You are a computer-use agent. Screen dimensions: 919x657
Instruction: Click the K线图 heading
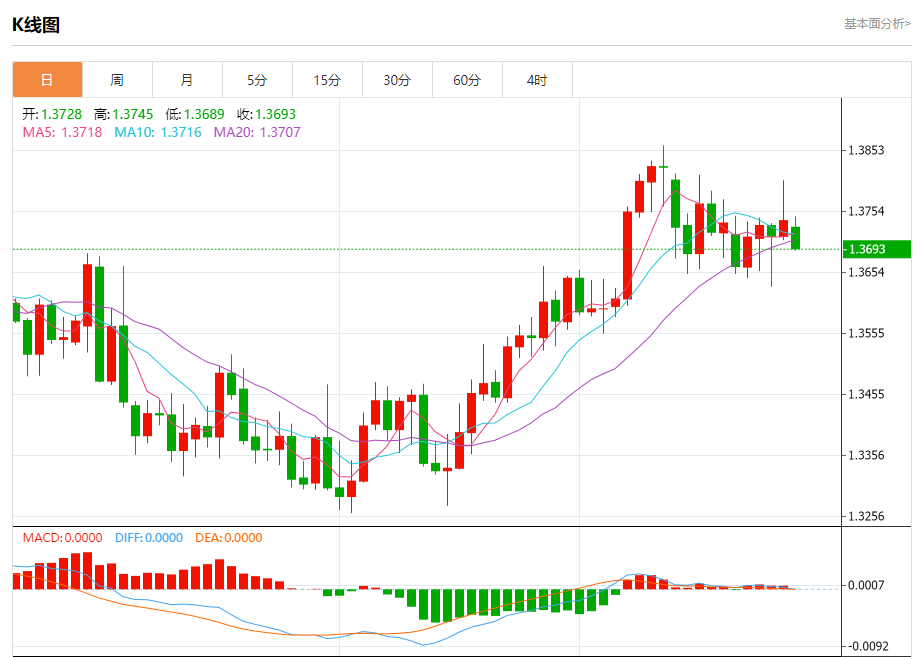(x=36, y=25)
